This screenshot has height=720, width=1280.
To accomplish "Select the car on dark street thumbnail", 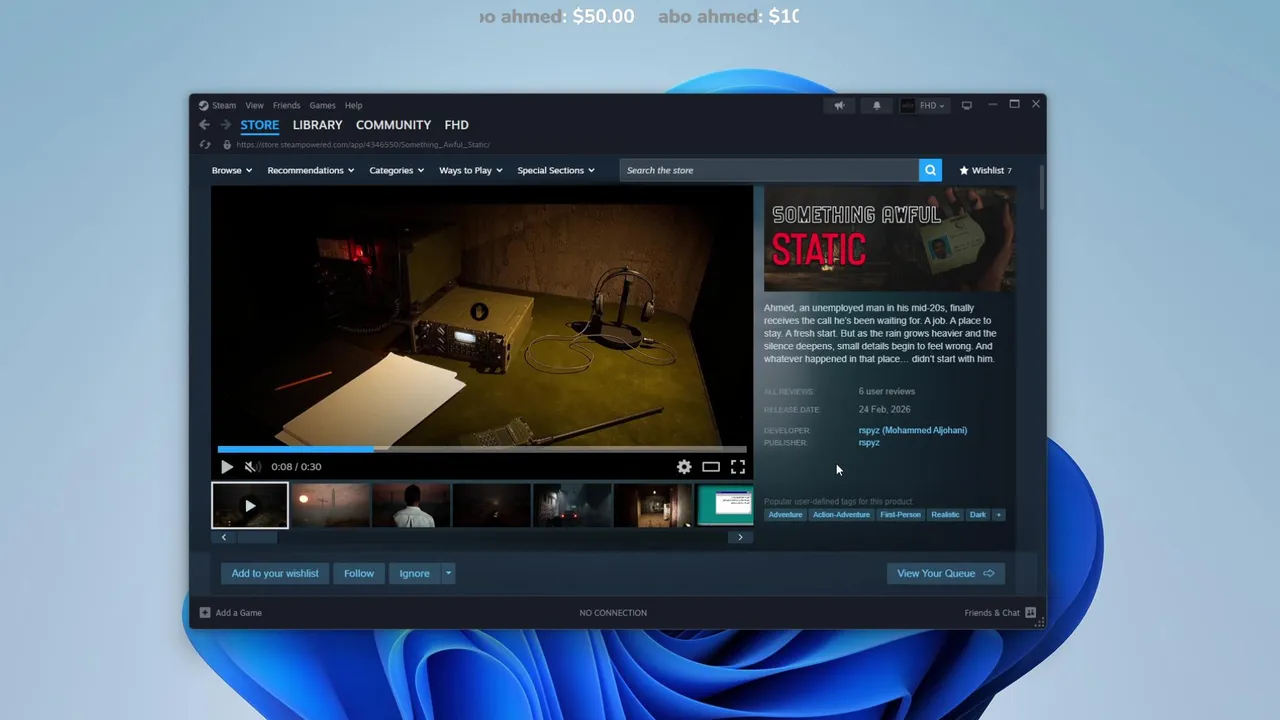I will point(572,505).
